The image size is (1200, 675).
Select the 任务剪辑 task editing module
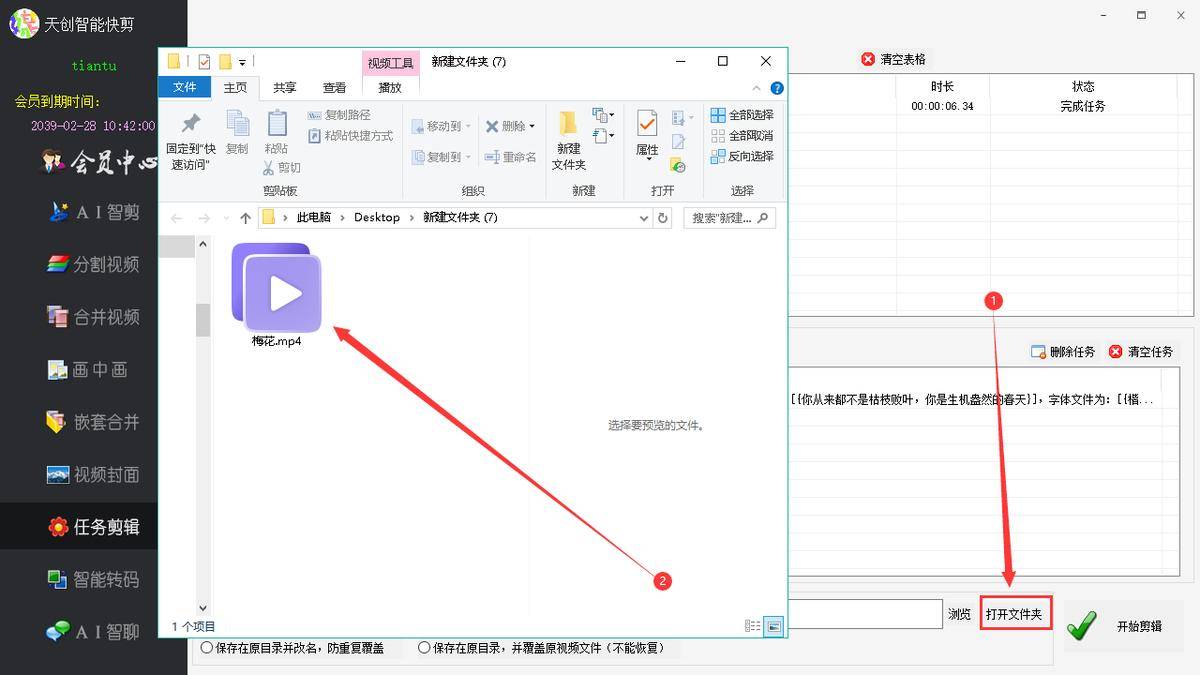(x=92, y=527)
